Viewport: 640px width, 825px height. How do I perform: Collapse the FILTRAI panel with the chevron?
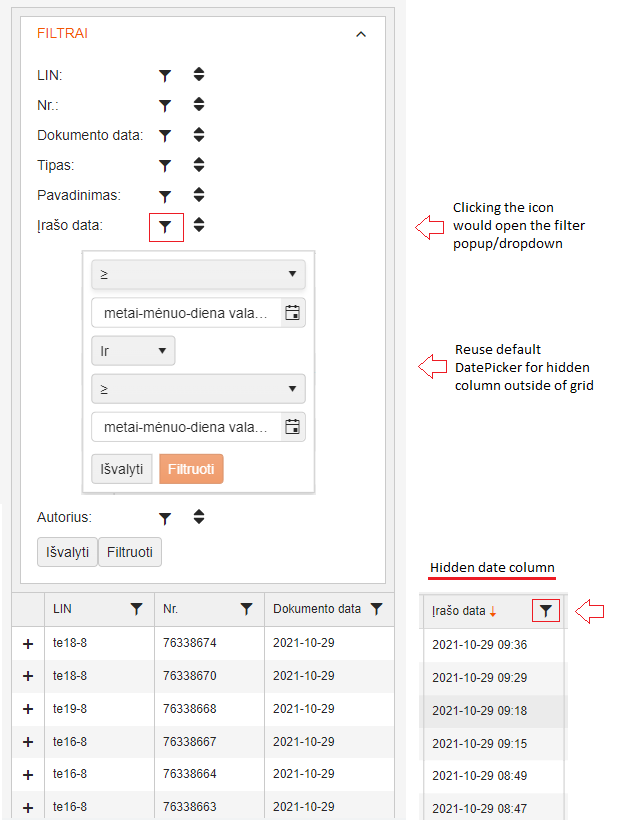point(361,34)
